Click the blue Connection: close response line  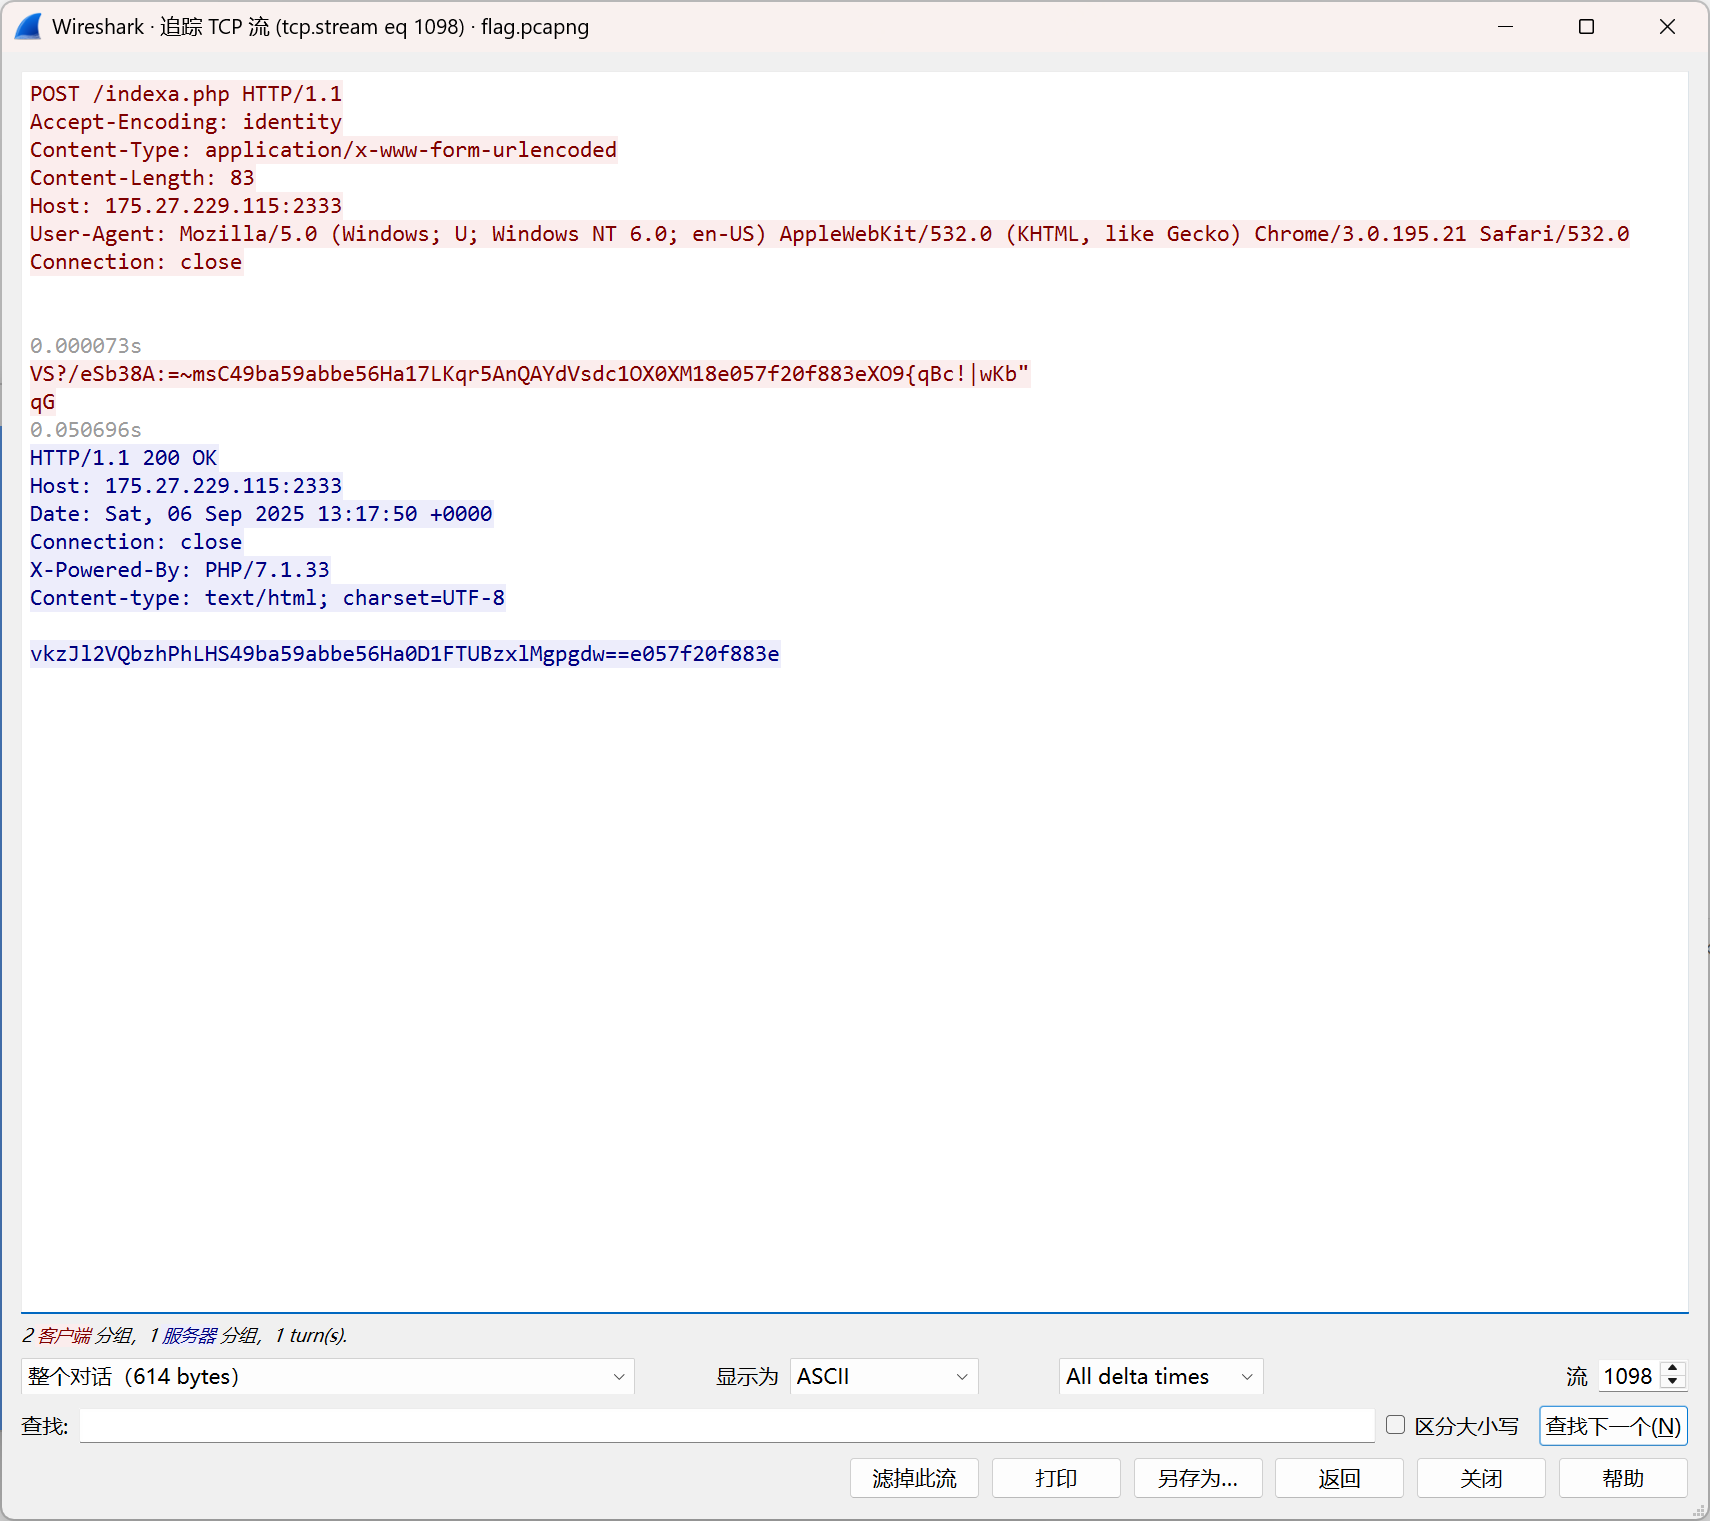click(x=136, y=542)
